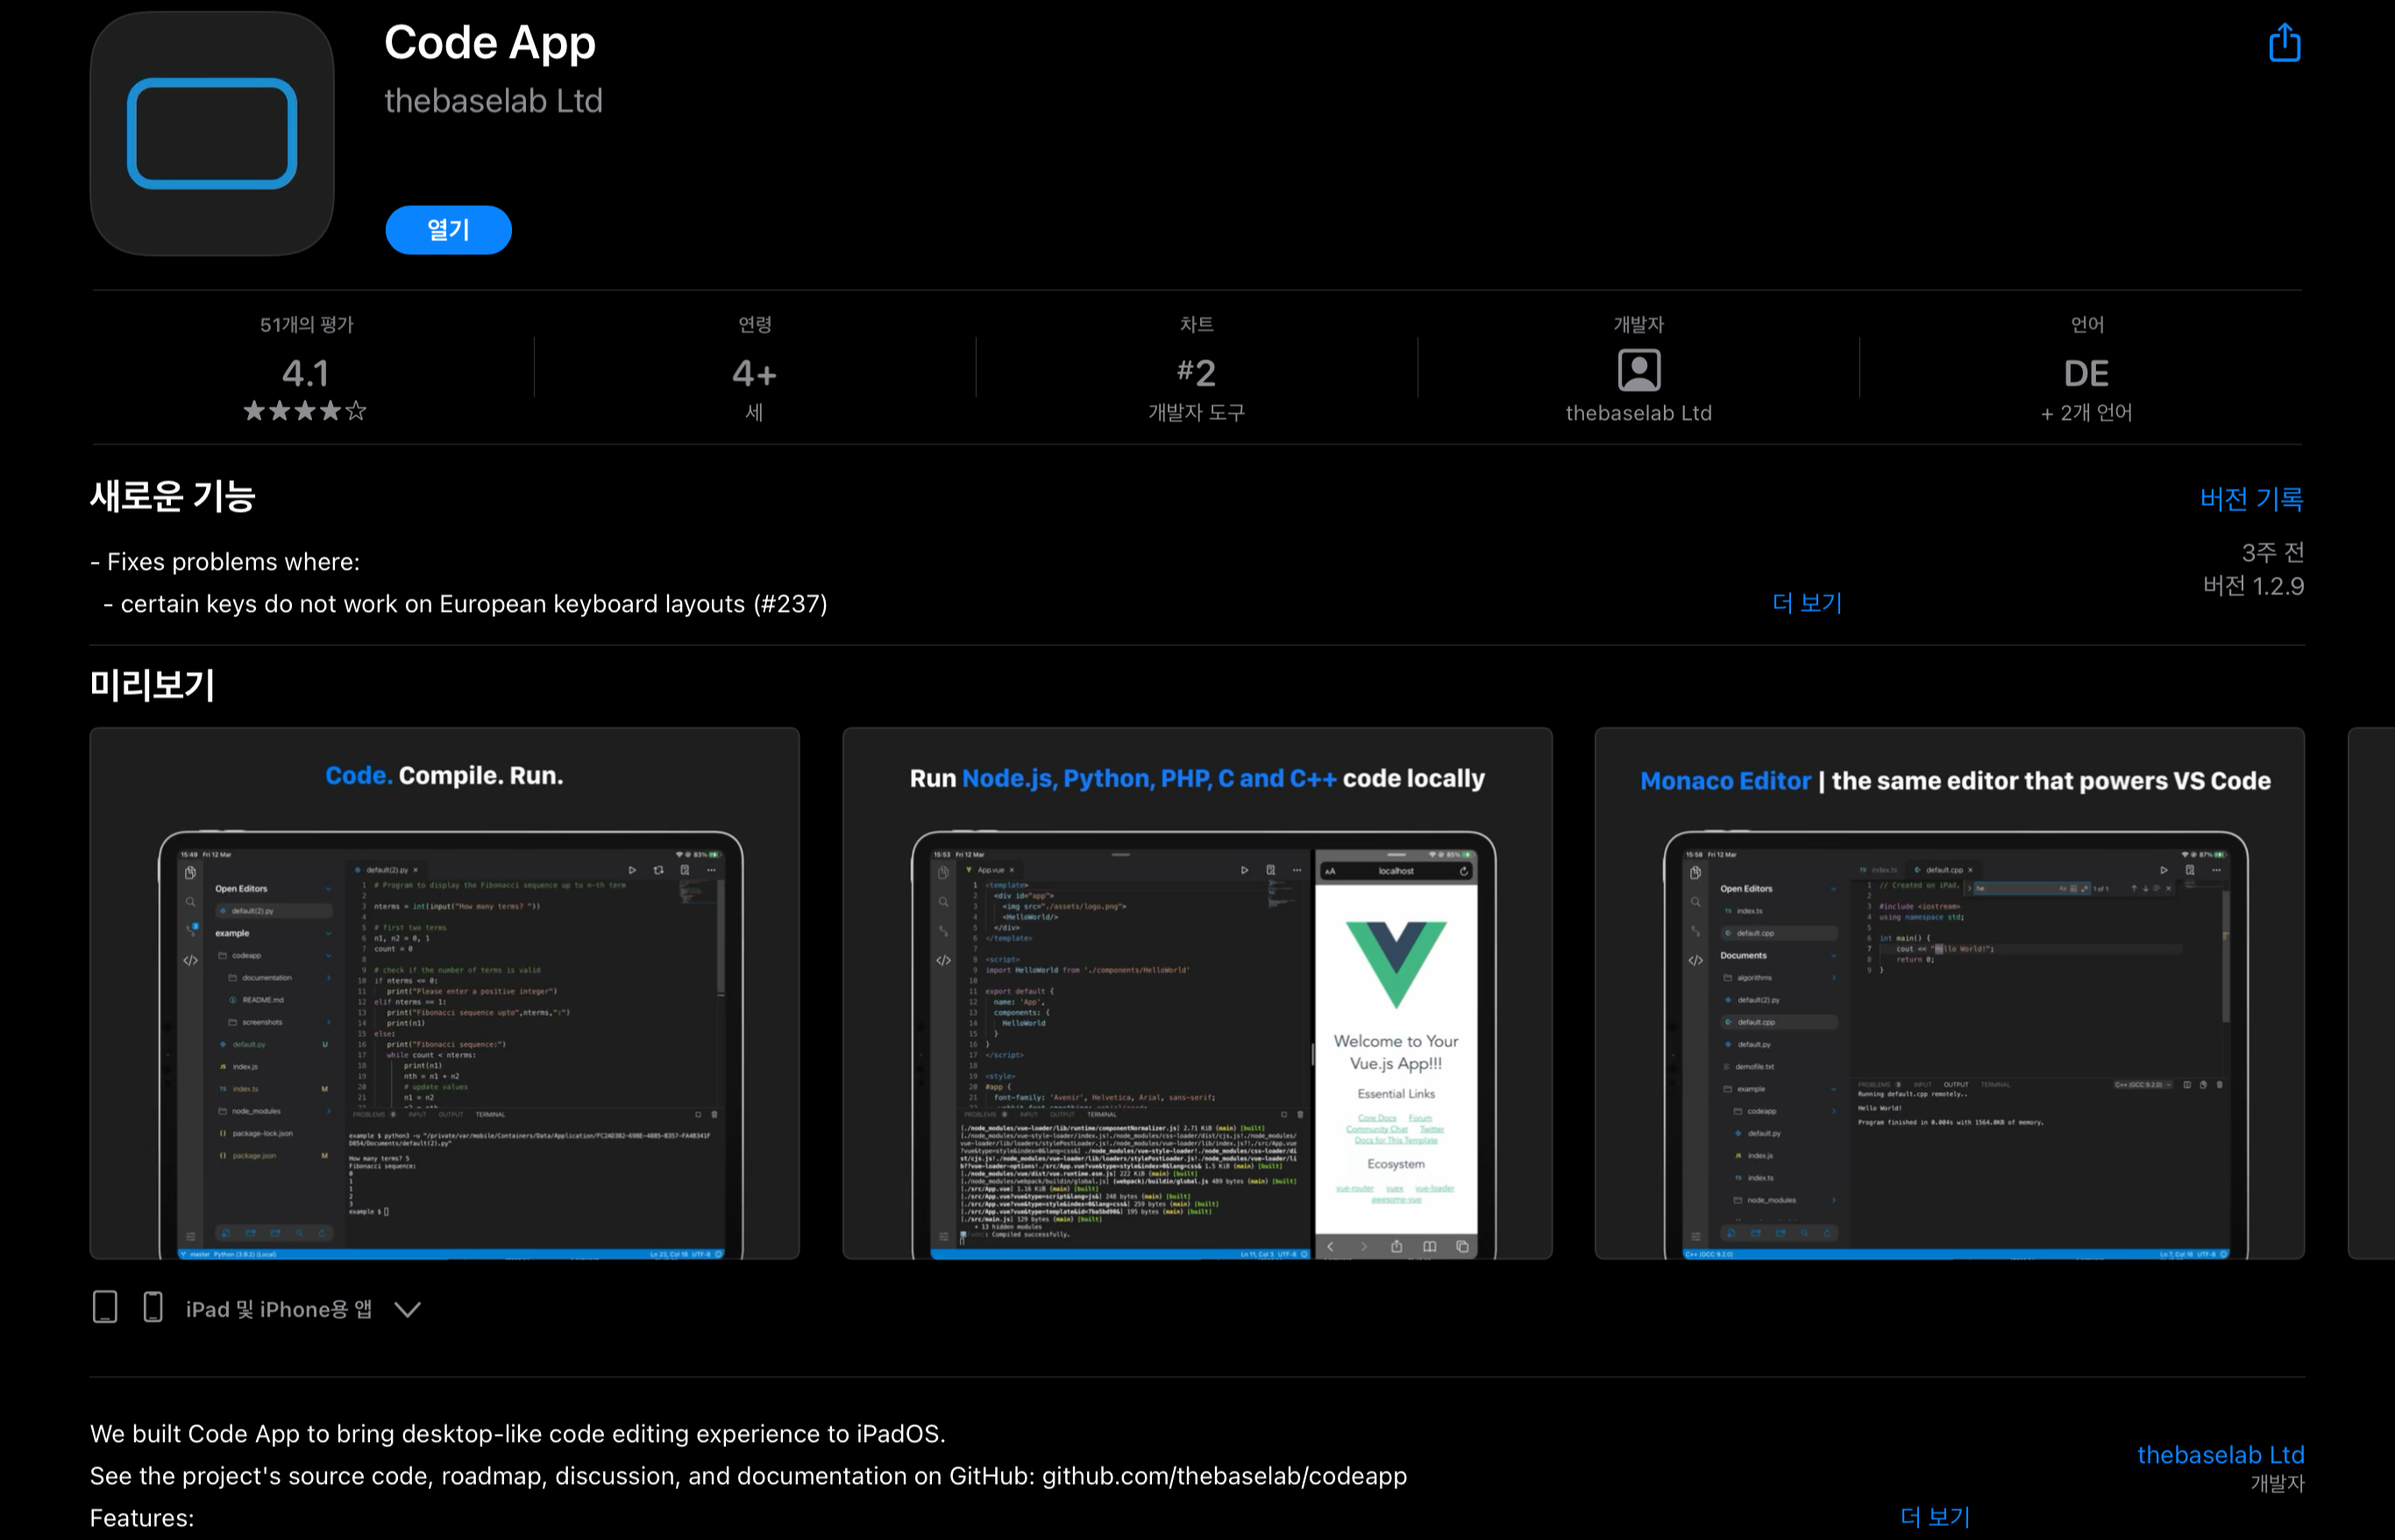Open the Run Node.js Python screenshot
The width and height of the screenshot is (2395, 1540).
pyautogui.click(x=1196, y=993)
